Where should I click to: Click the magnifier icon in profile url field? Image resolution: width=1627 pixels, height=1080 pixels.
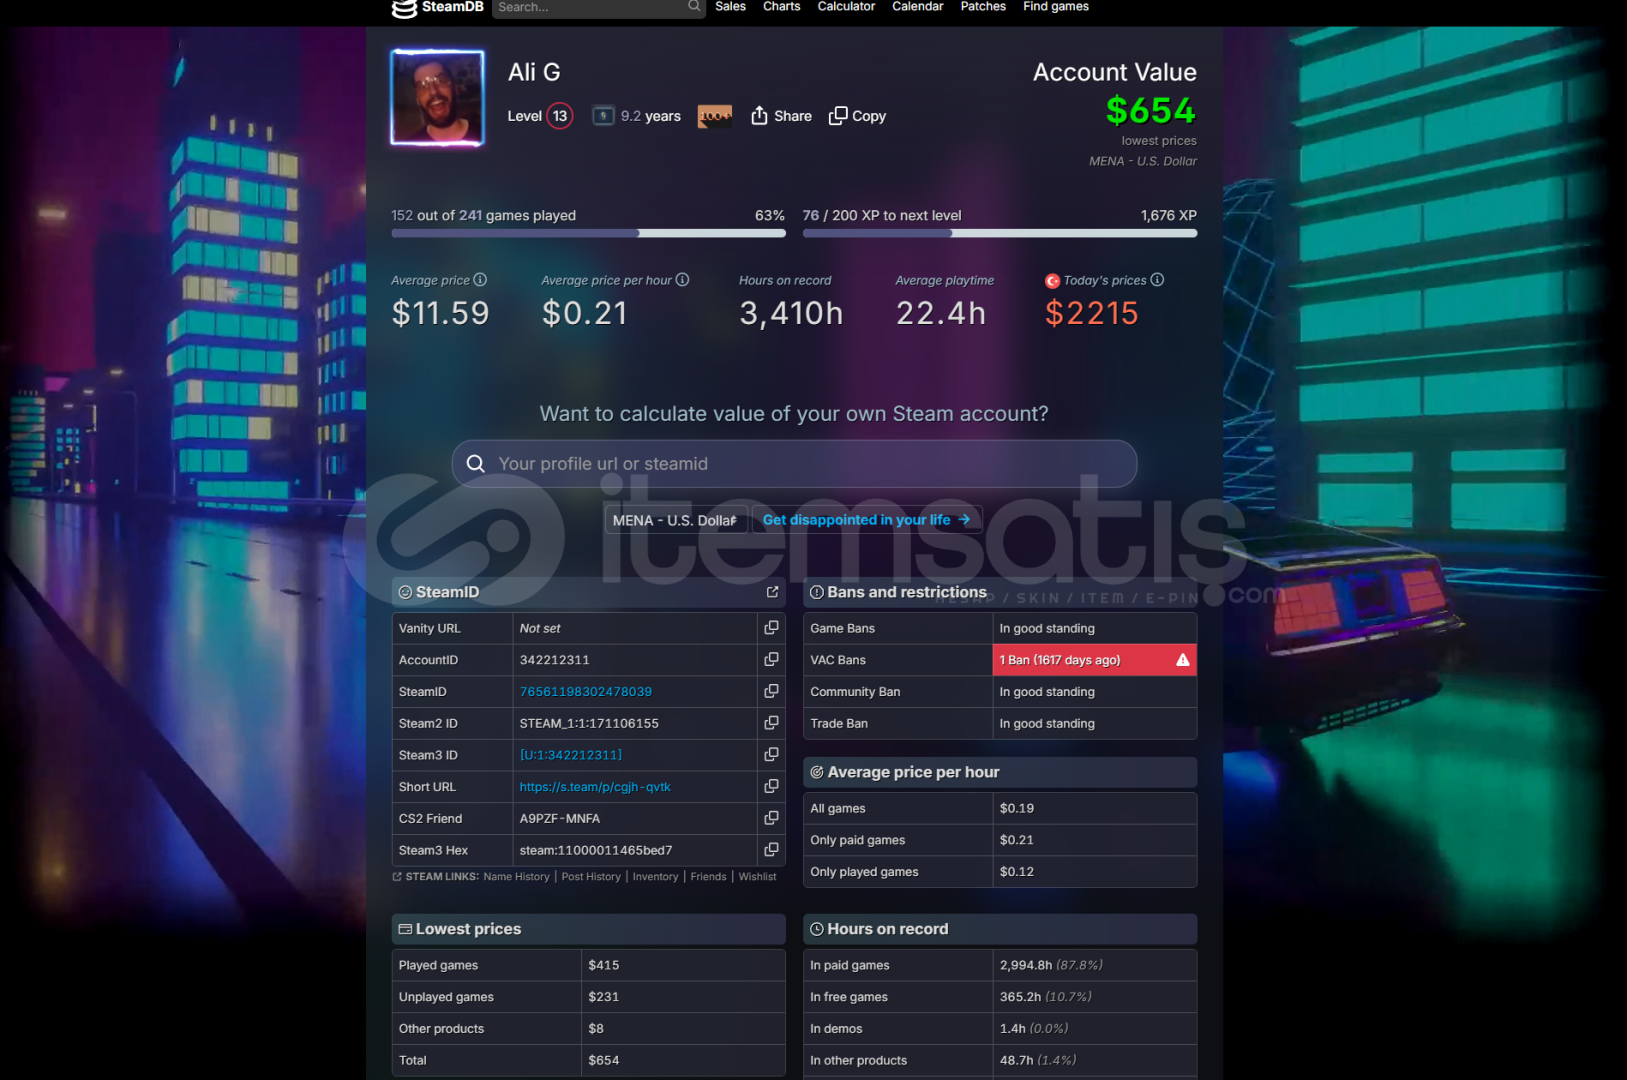[x=476, y=464]
